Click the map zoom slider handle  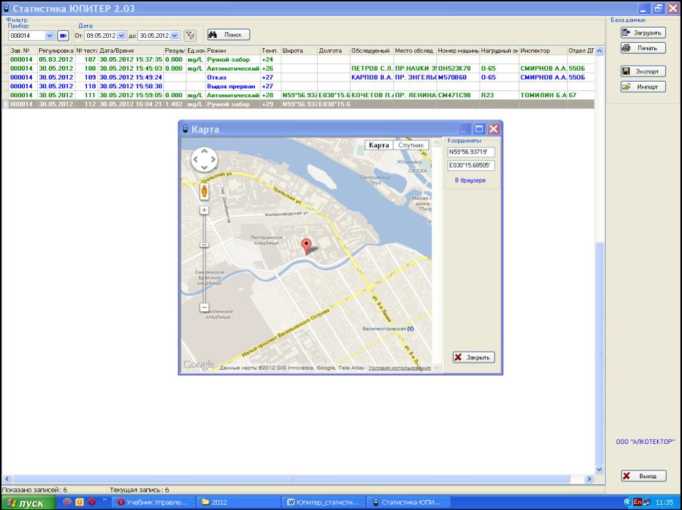pyautogui.click(x=204, y=245)
